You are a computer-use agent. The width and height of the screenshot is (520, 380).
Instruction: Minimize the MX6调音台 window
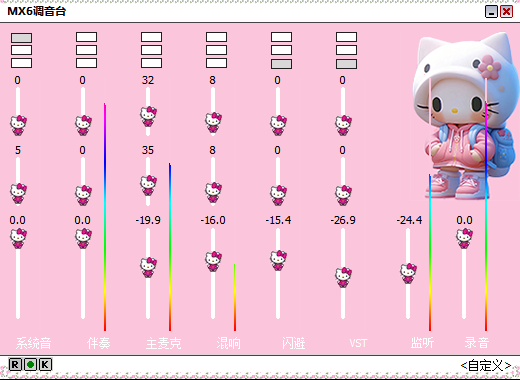[x=491, y=12]
